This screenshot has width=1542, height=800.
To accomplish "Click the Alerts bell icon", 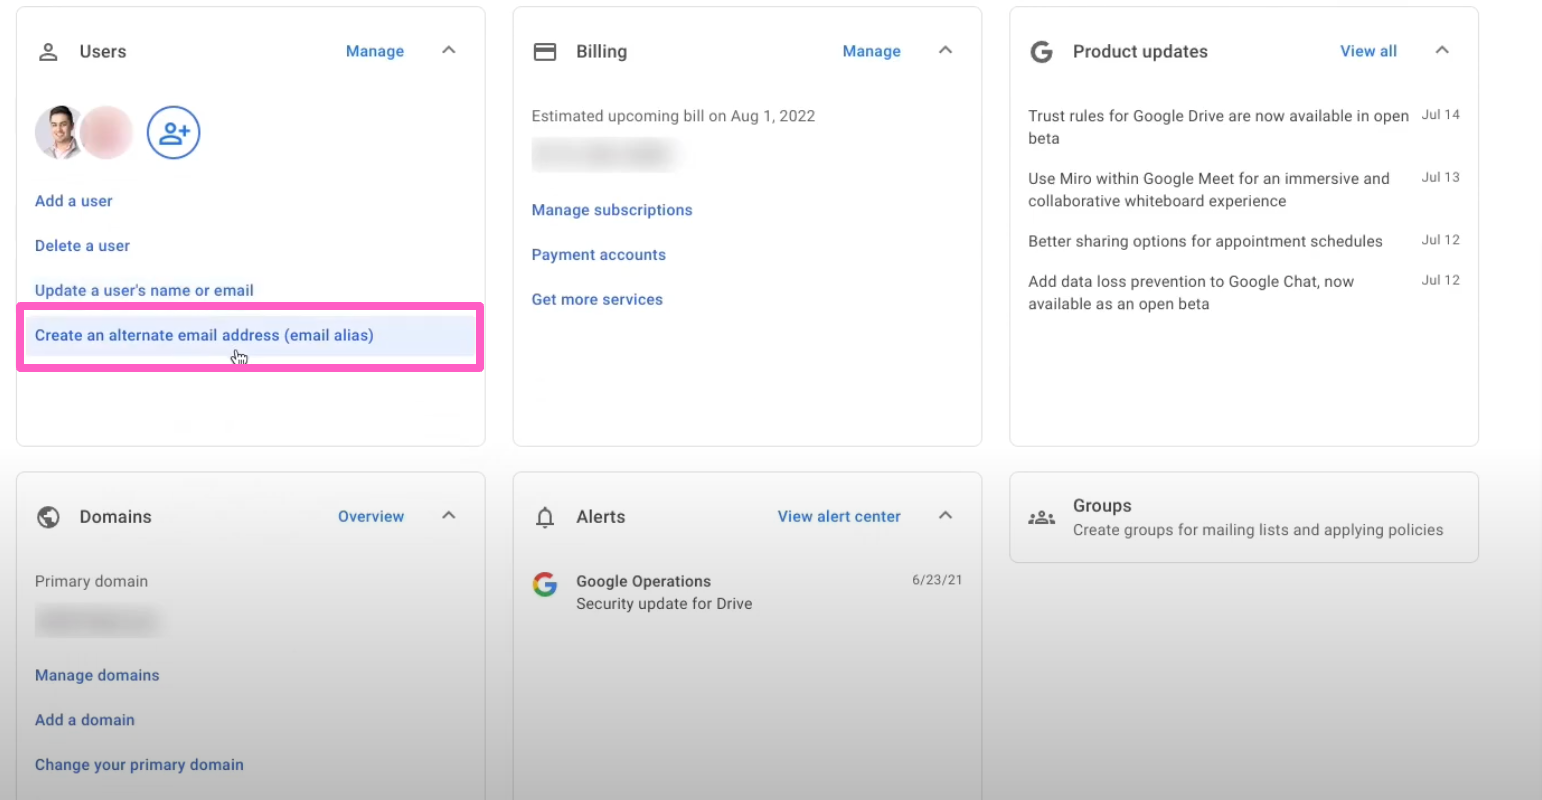I will 545,517.
